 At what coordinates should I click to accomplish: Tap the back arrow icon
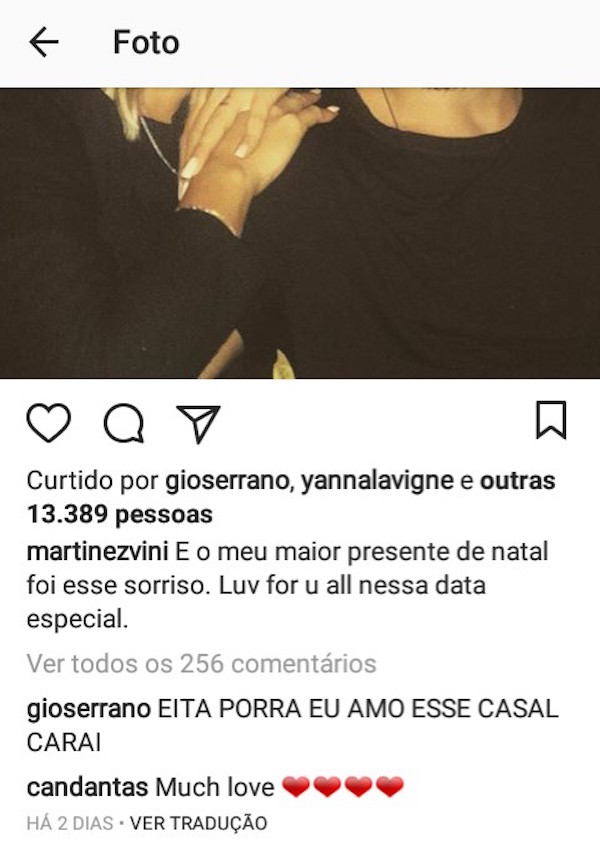[44, 43]
